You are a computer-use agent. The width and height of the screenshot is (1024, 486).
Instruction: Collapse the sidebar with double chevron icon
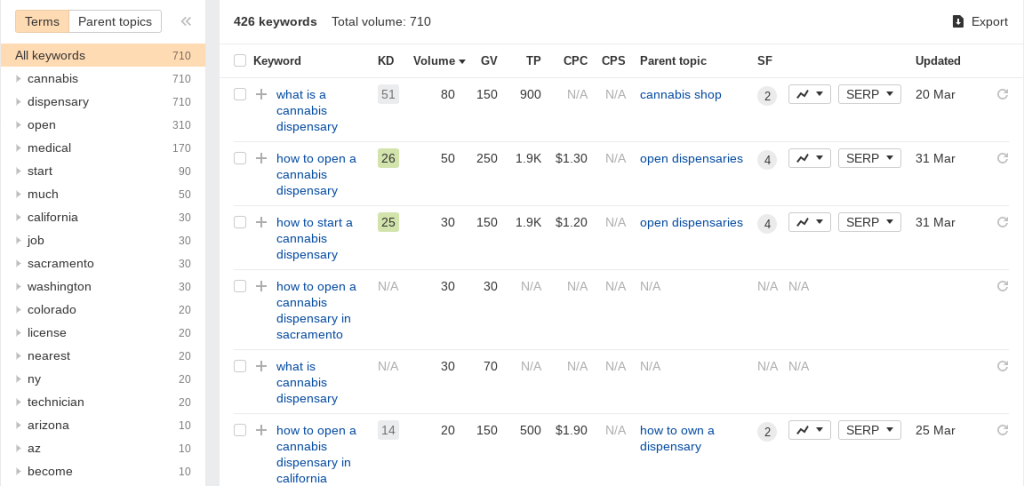click(x=186, y=22)
